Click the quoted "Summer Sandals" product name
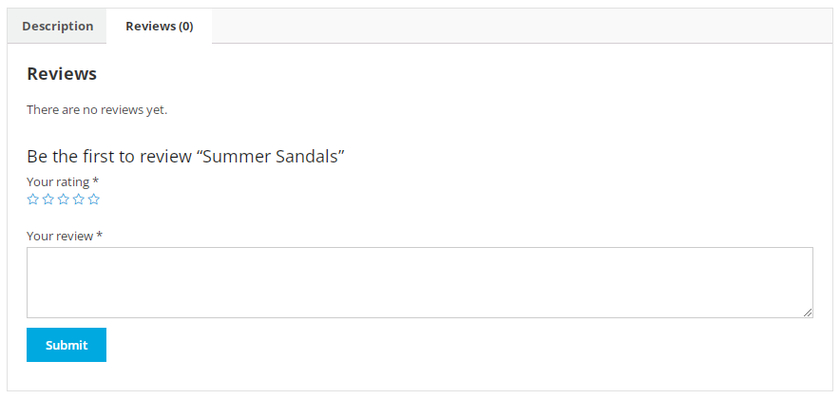Screen dimensions: 840x399 [271, 156]
